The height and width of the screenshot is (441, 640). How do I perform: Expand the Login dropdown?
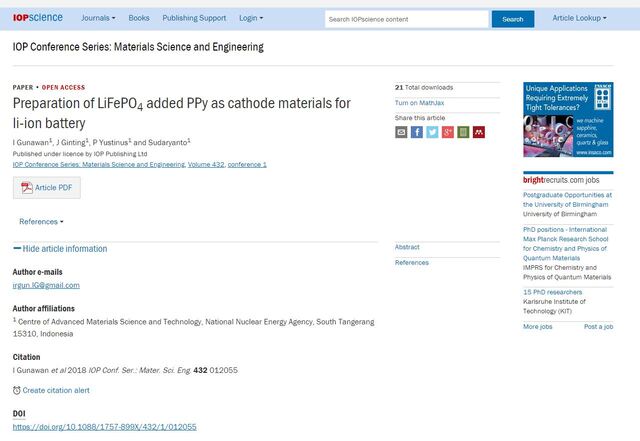pos(251,18)
